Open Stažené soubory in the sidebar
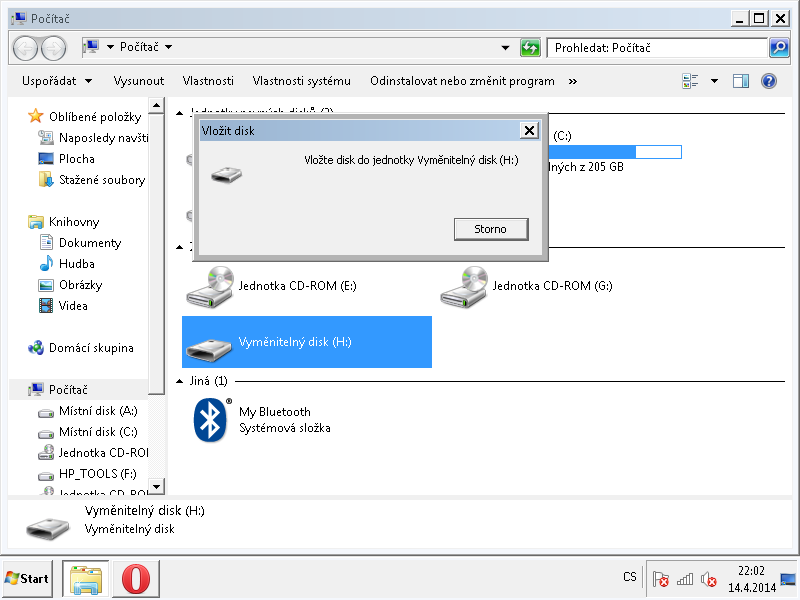Viewport: 800px width, 600px height. 92,180
